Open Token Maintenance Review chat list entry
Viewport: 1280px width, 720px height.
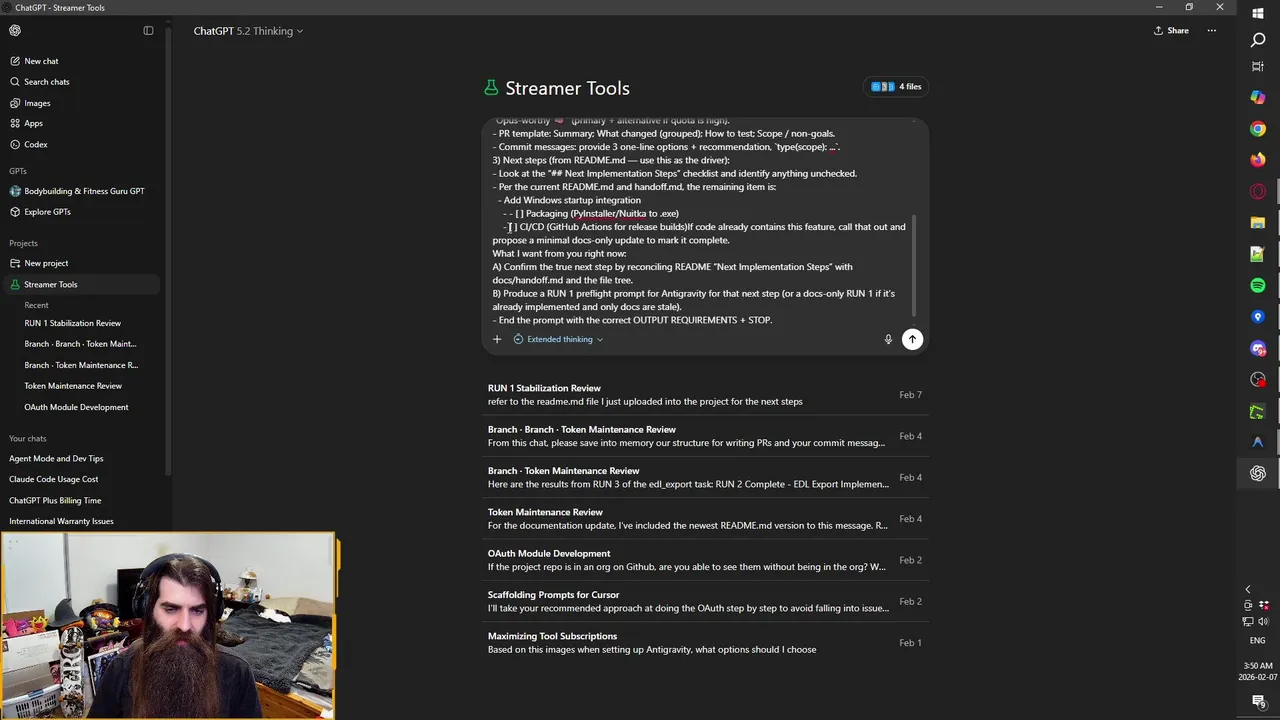[705, 519]
